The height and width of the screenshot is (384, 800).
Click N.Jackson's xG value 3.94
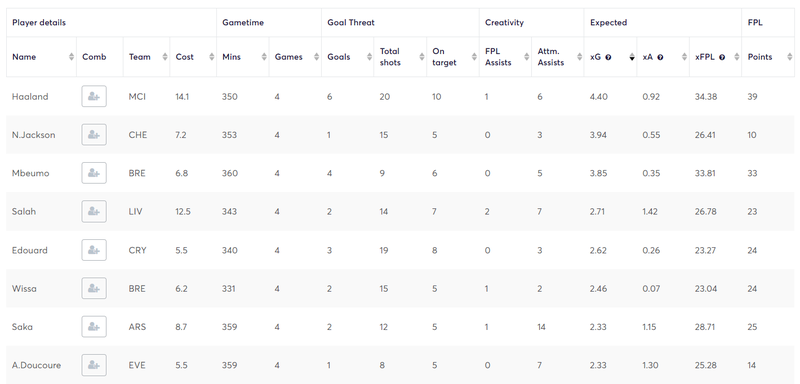click(598, 135)
